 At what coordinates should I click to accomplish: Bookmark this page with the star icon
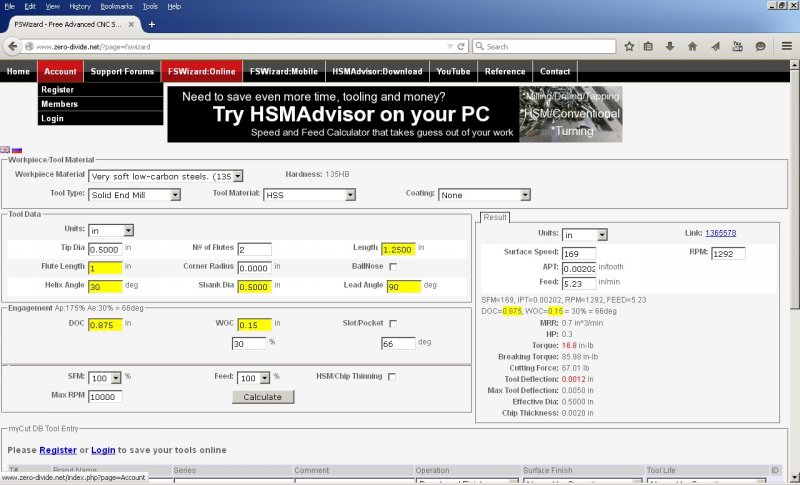629,46
